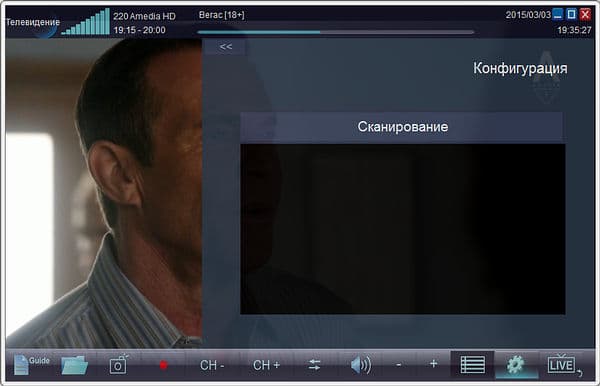Mute the sound with the speaker icon
Viewport: 600px width, 386px height.
pyautogui.click(x=361, y=365)
